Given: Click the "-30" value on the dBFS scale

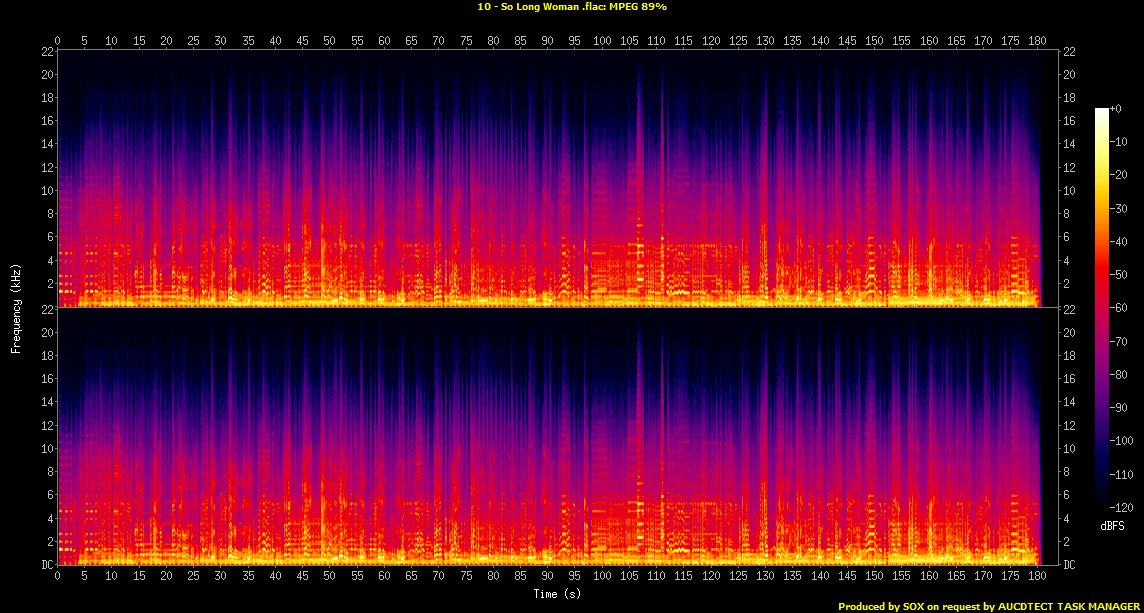Looking at the screenshot, I should (1118, 208).
